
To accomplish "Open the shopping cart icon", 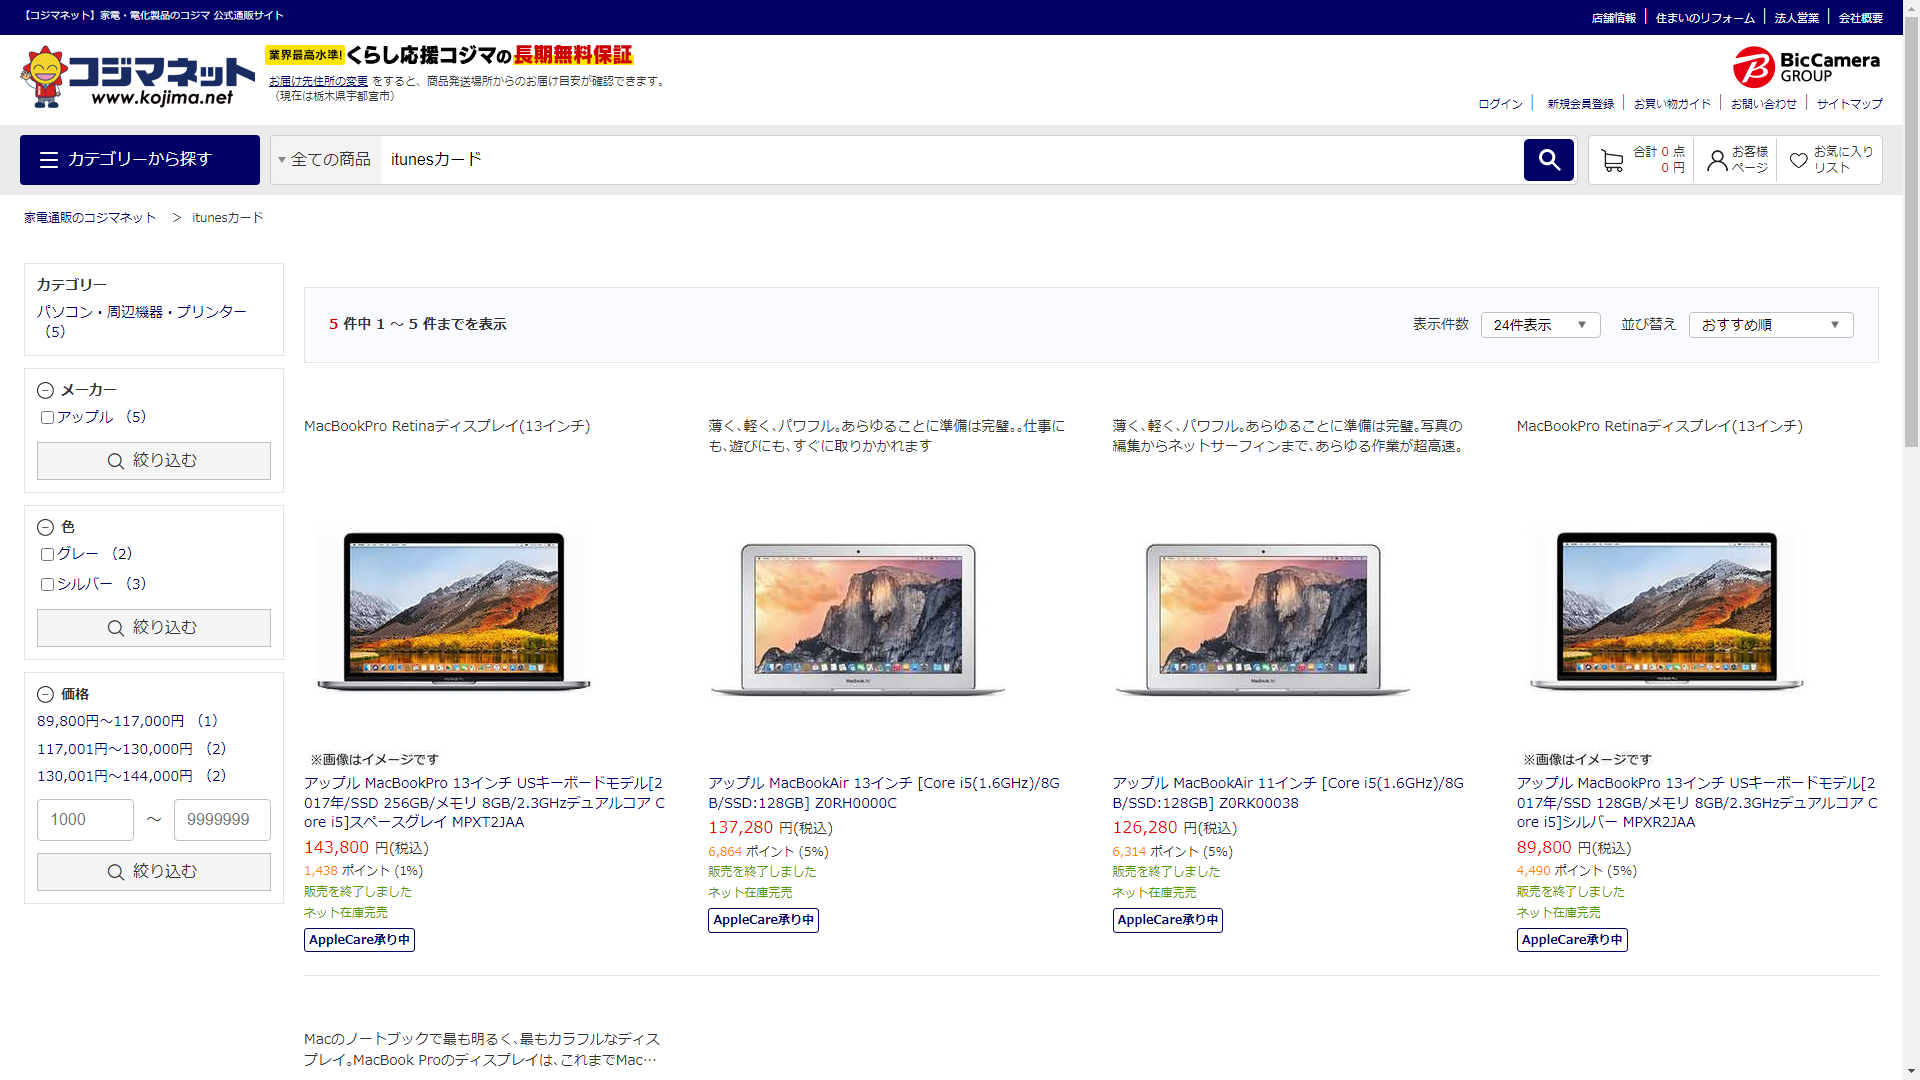I will pos(1612,161).
